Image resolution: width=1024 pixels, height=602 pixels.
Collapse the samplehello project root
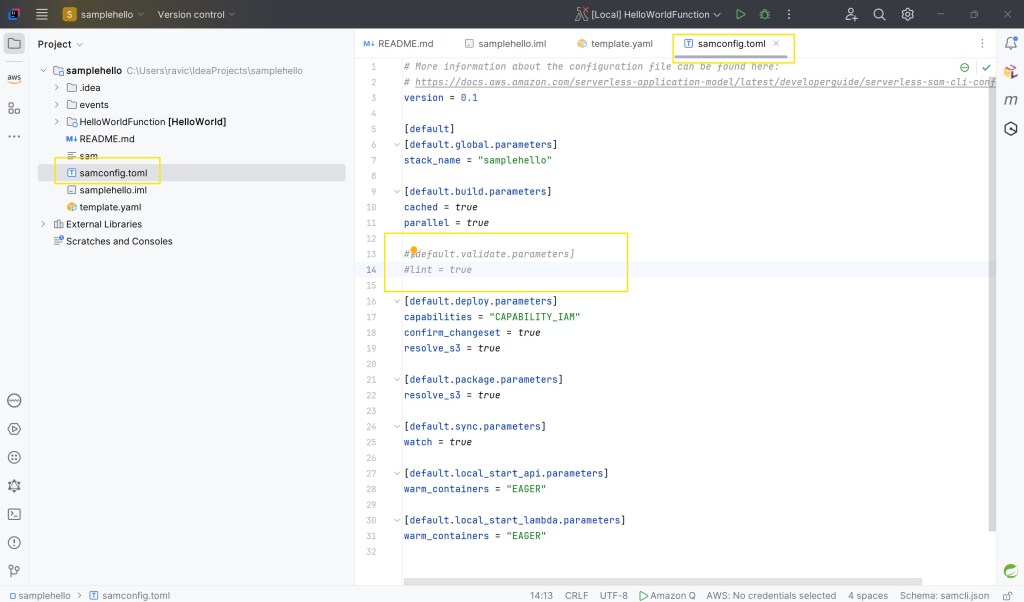tap(43, 71)
